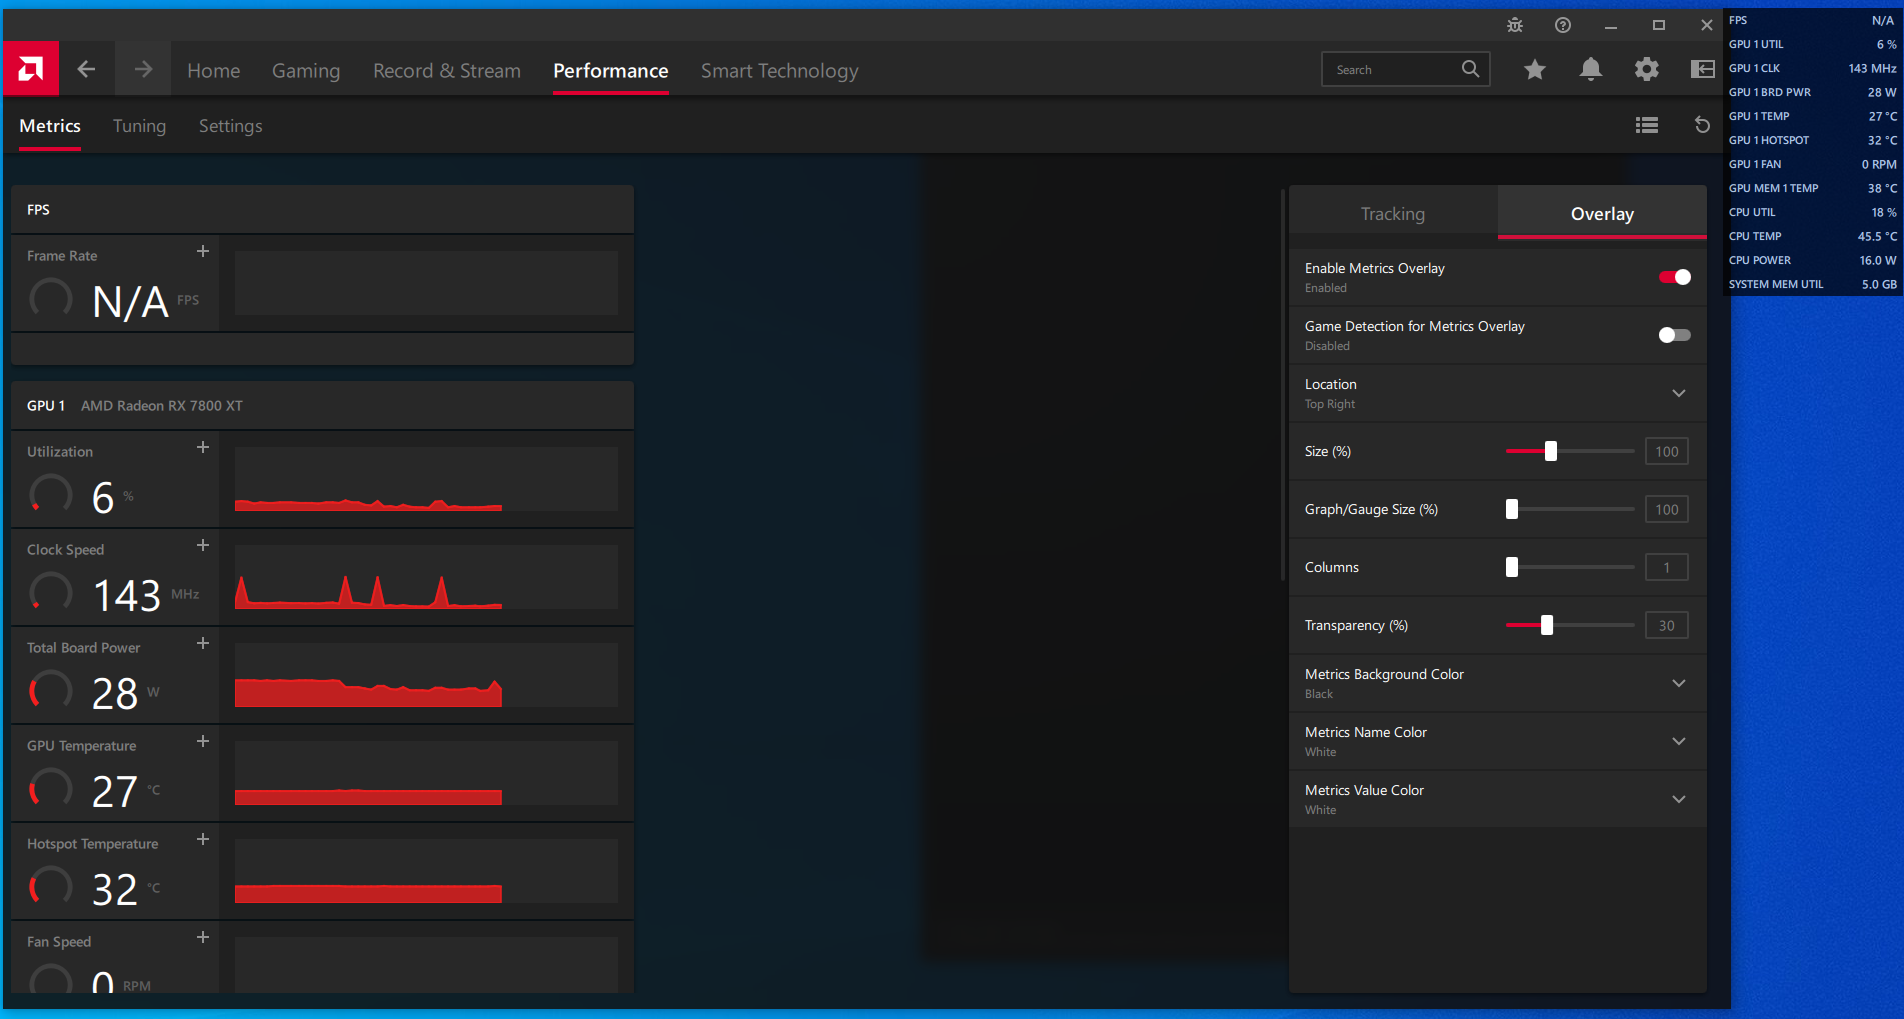The height and width of the screenshot is (1019, 1904).
Task: Click the FPS section header
Action: tap(322, 209)
